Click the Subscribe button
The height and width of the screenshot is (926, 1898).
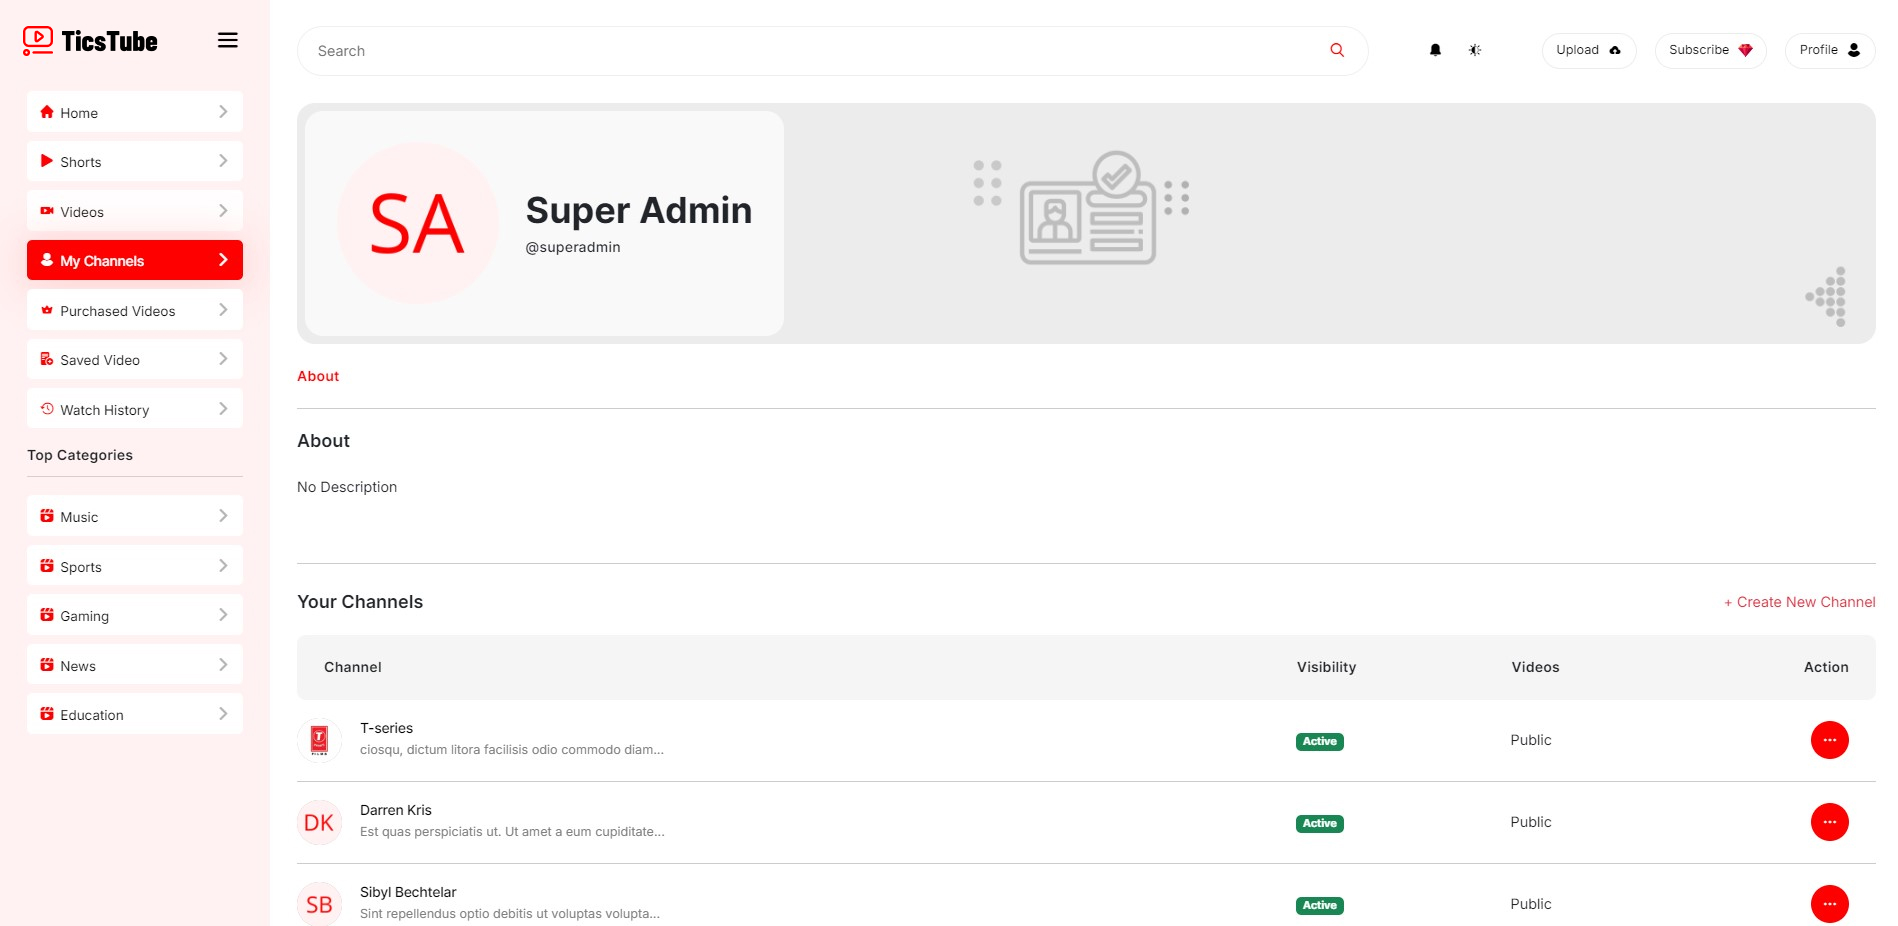click(x=1710, y=50)
